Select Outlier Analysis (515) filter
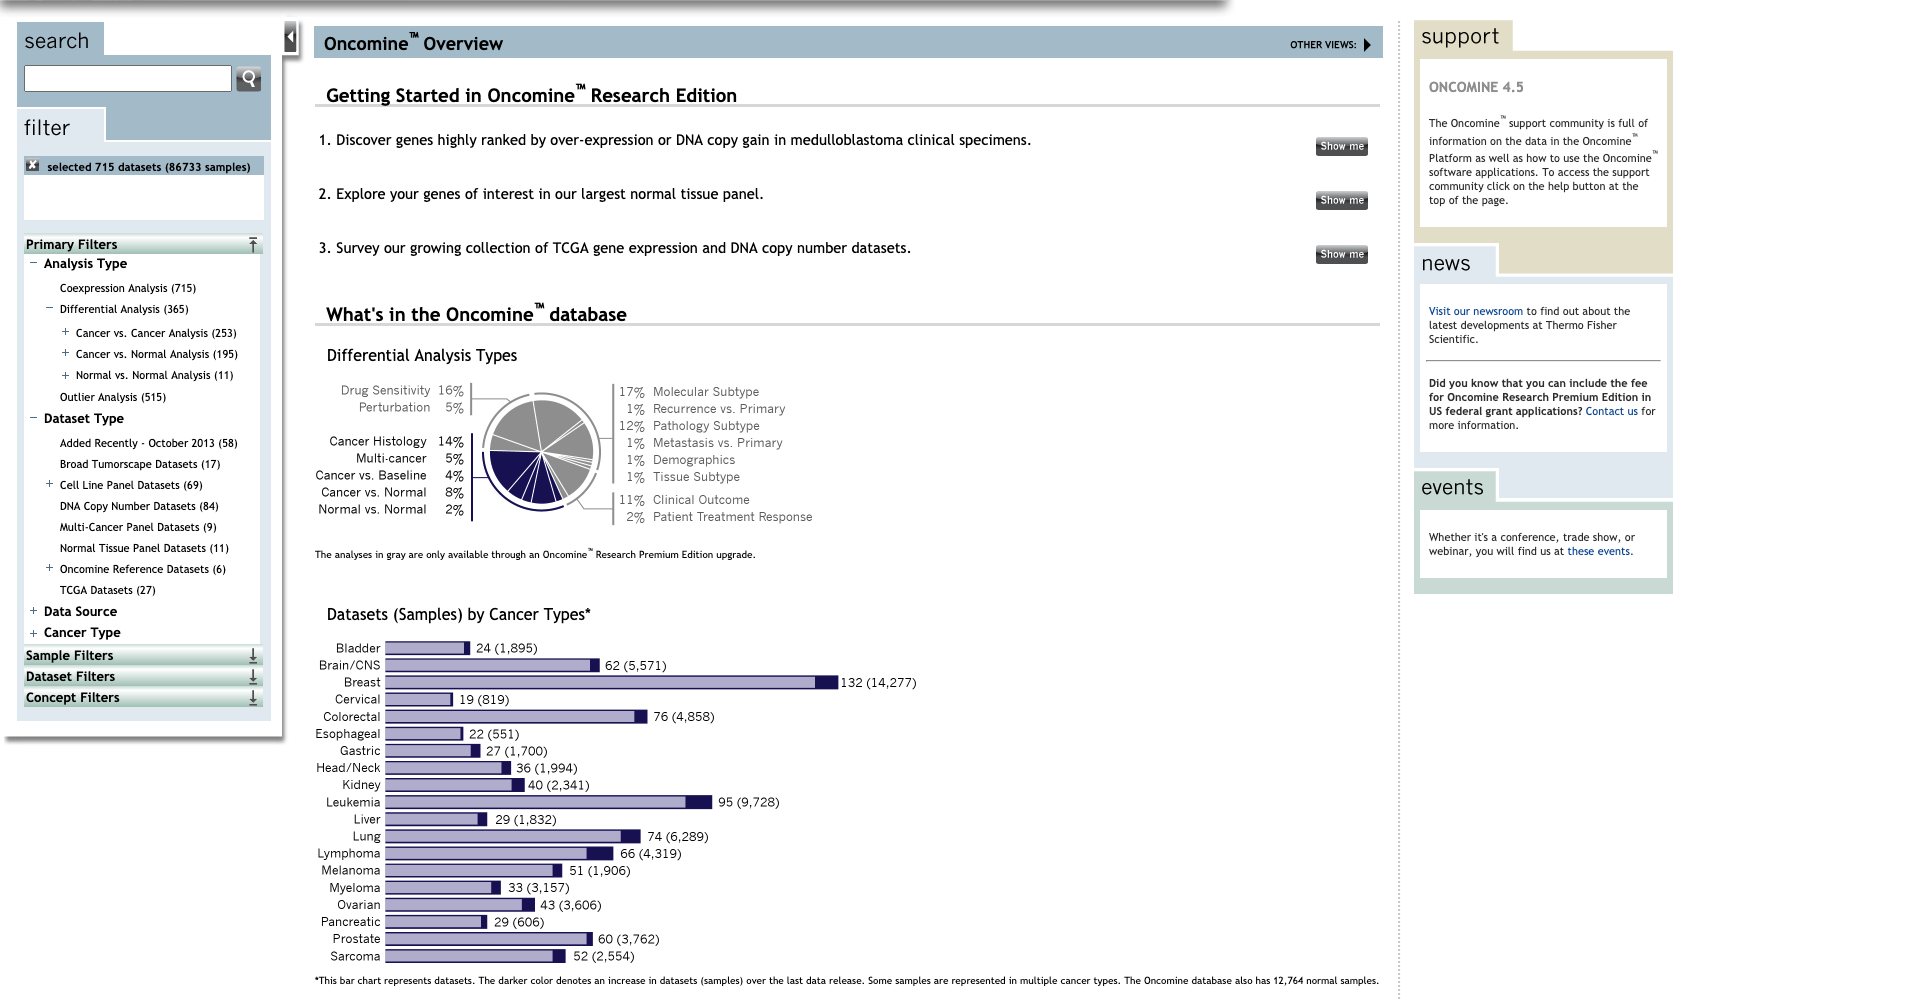The width and height of the screenshot is (1920, 1000). pyautogui.click(x=113, y=397)
